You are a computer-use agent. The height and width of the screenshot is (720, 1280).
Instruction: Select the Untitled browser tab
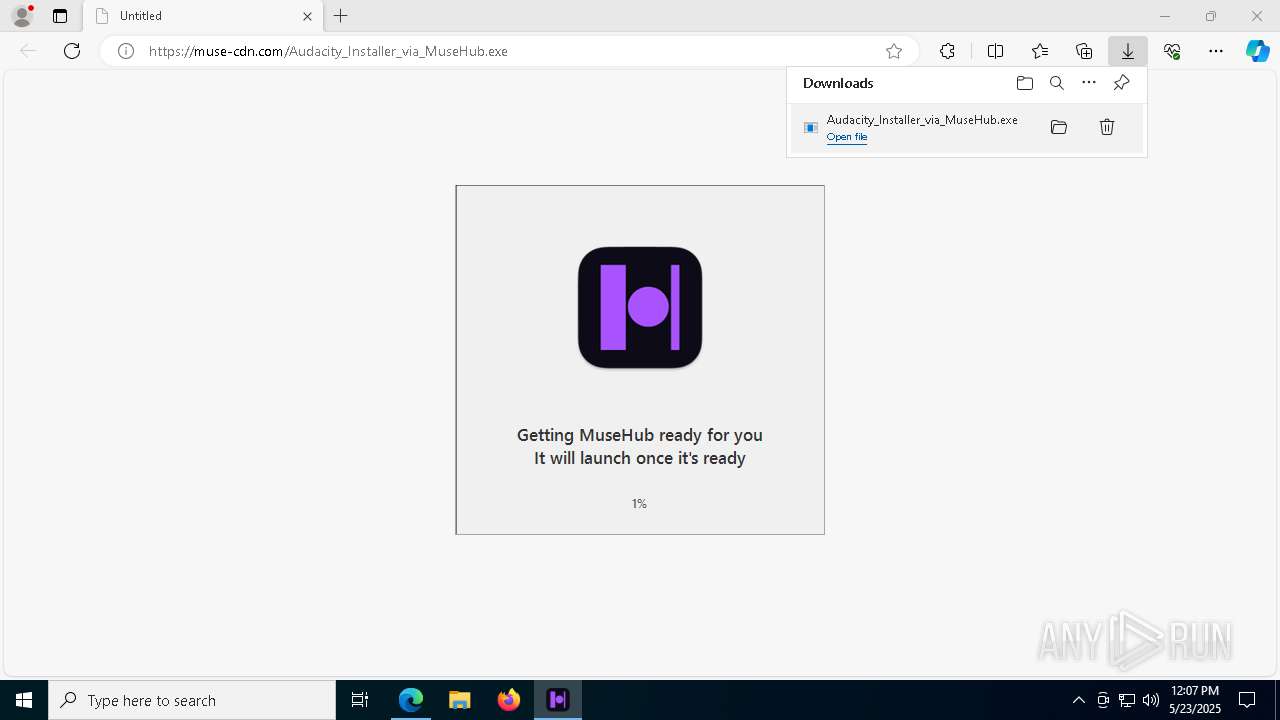tap(203, 16)
